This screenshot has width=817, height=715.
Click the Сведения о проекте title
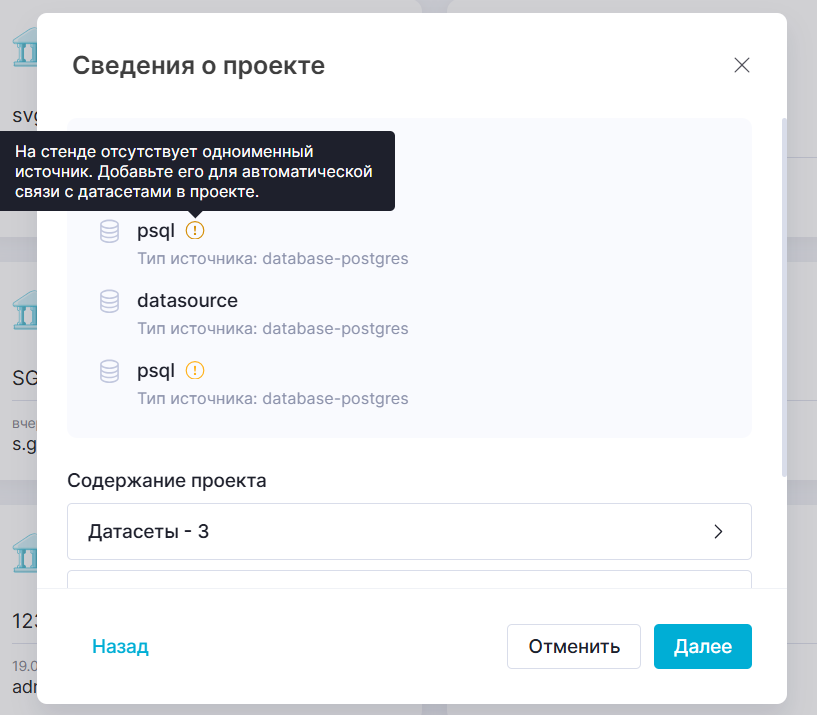click(x=198, y=67)
